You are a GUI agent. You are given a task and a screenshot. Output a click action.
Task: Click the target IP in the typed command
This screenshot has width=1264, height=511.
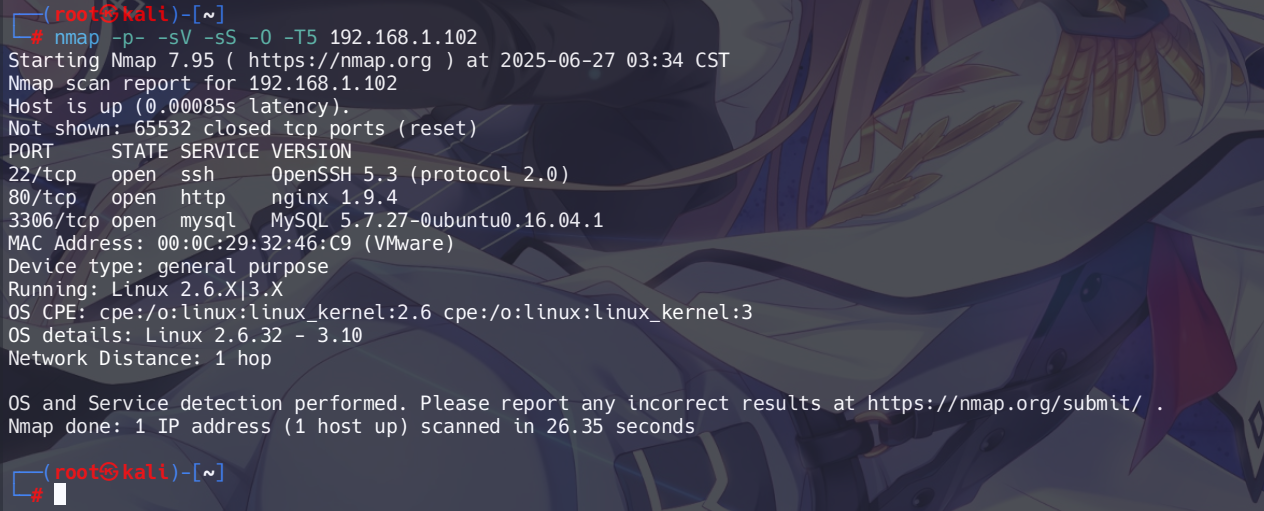pyautogui.click(x=403, y=38)
